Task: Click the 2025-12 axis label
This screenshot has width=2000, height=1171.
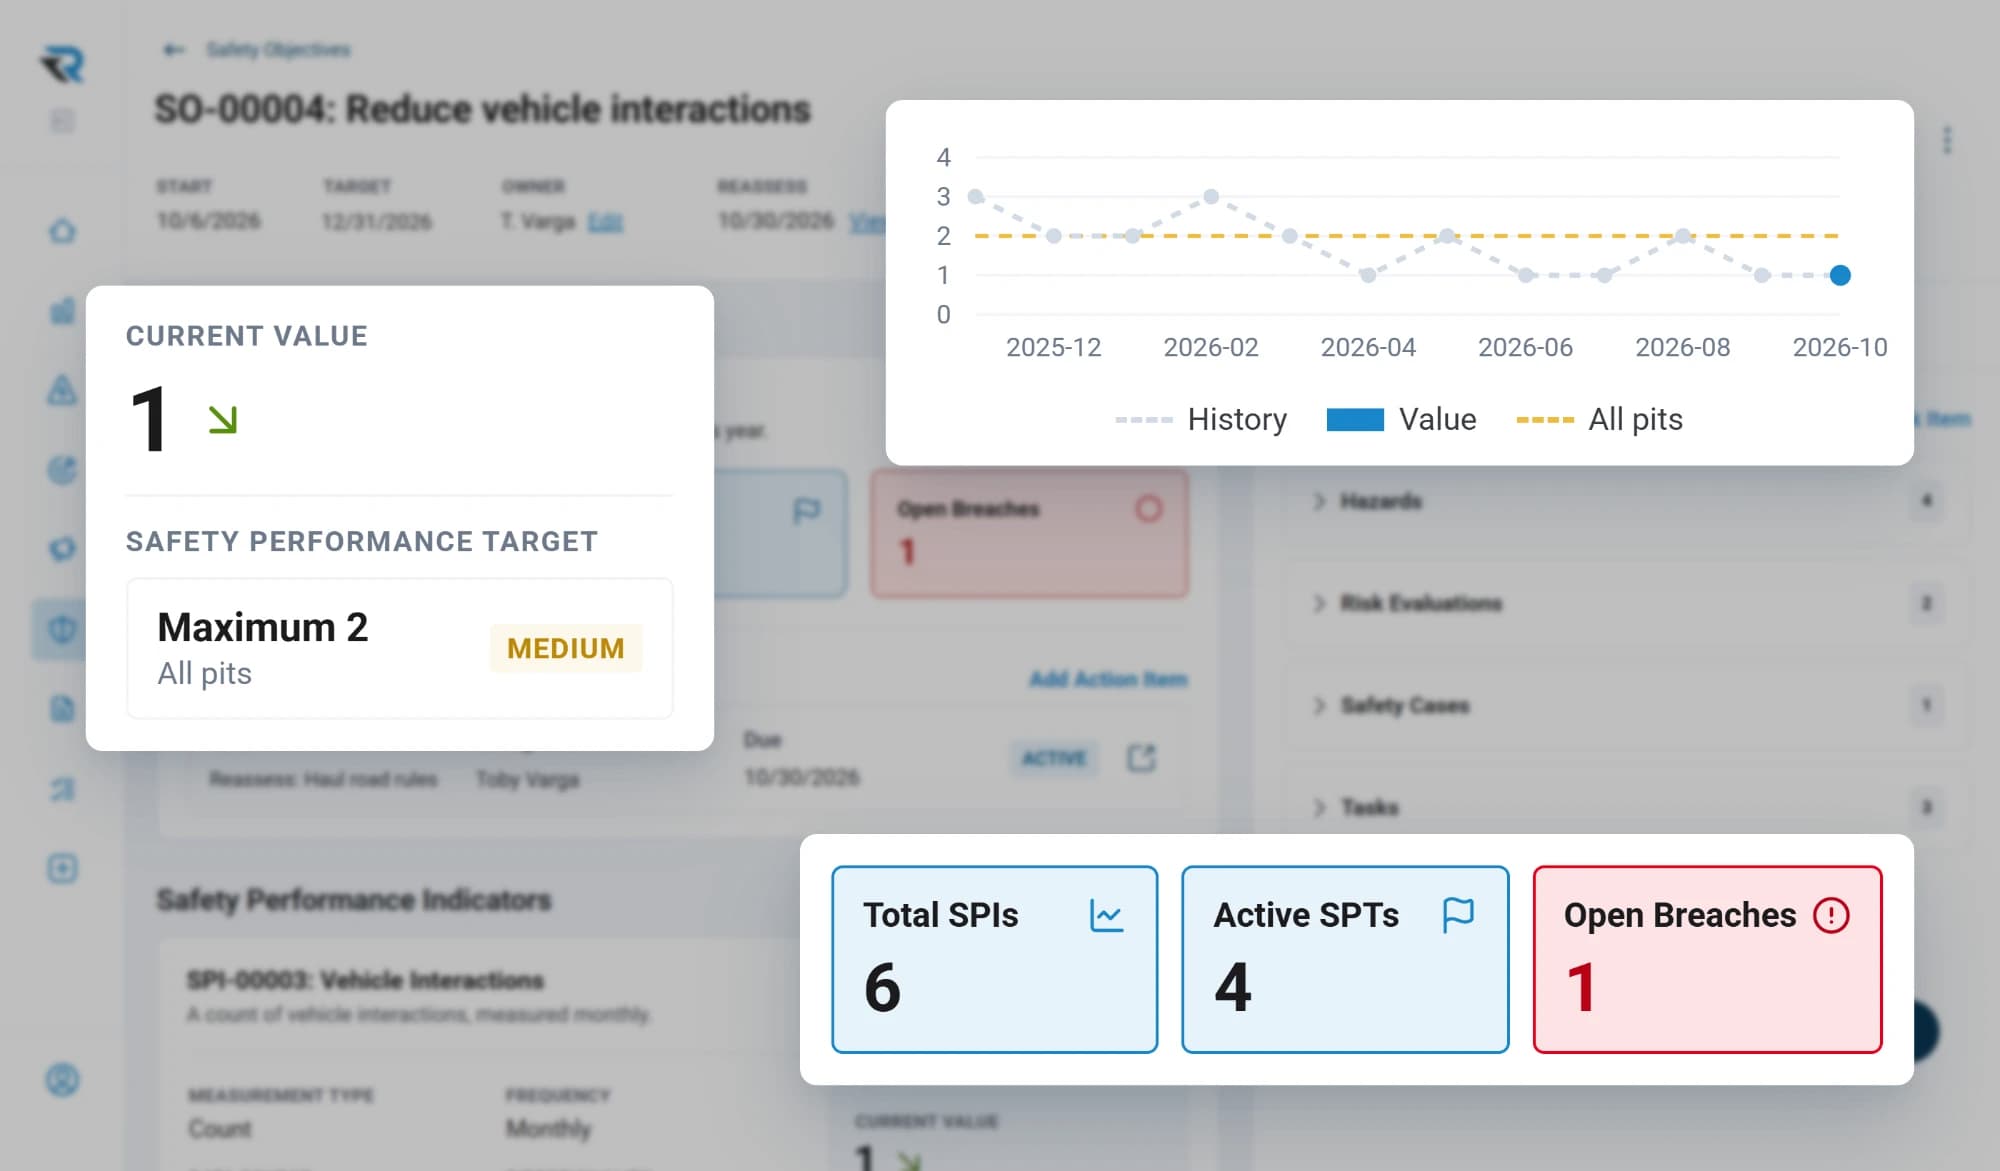Action: point(1053,347)
